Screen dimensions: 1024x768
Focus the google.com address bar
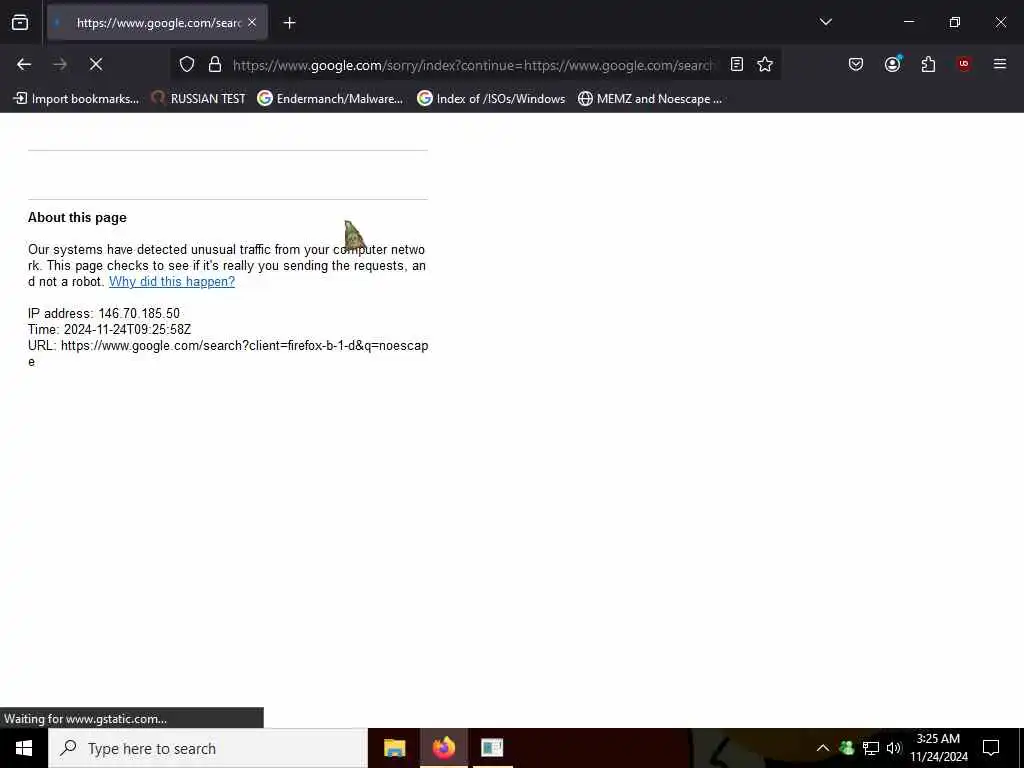[473, 65]
